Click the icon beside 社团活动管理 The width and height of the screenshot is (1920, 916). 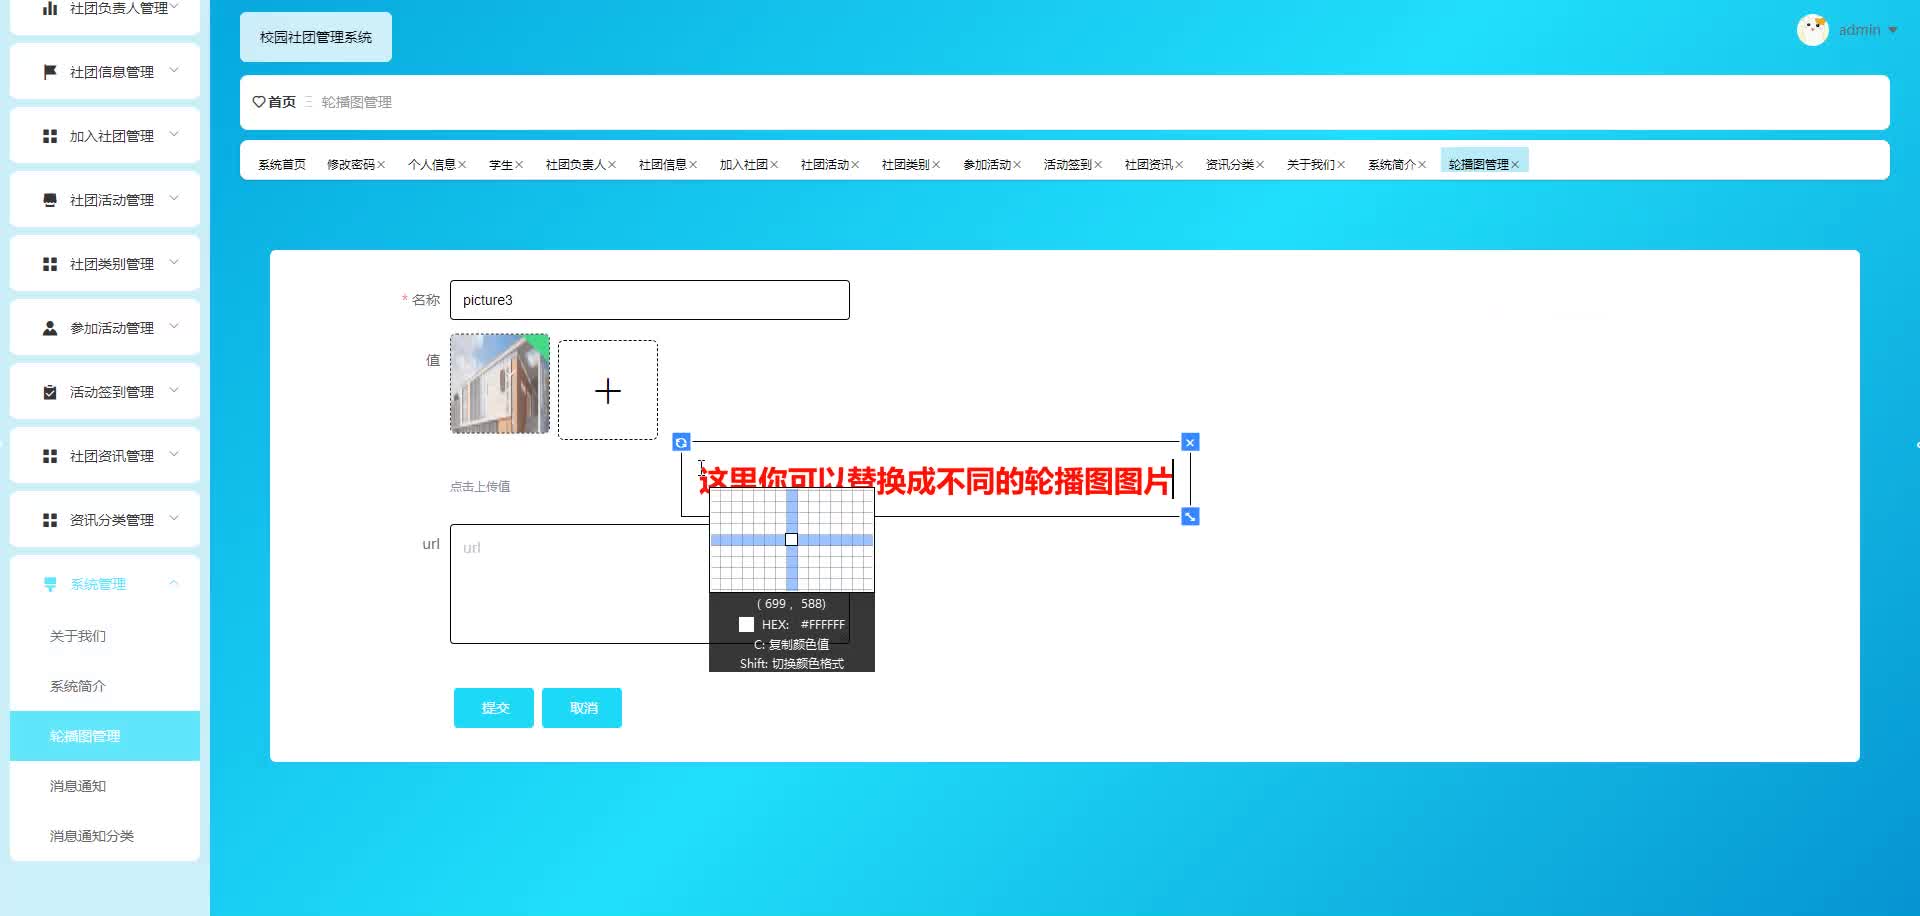pyautogui.click(x=50, y=200)
